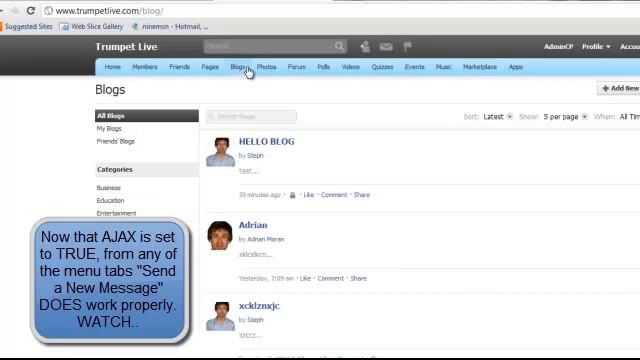Open the Show 5 per page dropdown
This screenshot has width=640, height=360.
tap(565, 117)
